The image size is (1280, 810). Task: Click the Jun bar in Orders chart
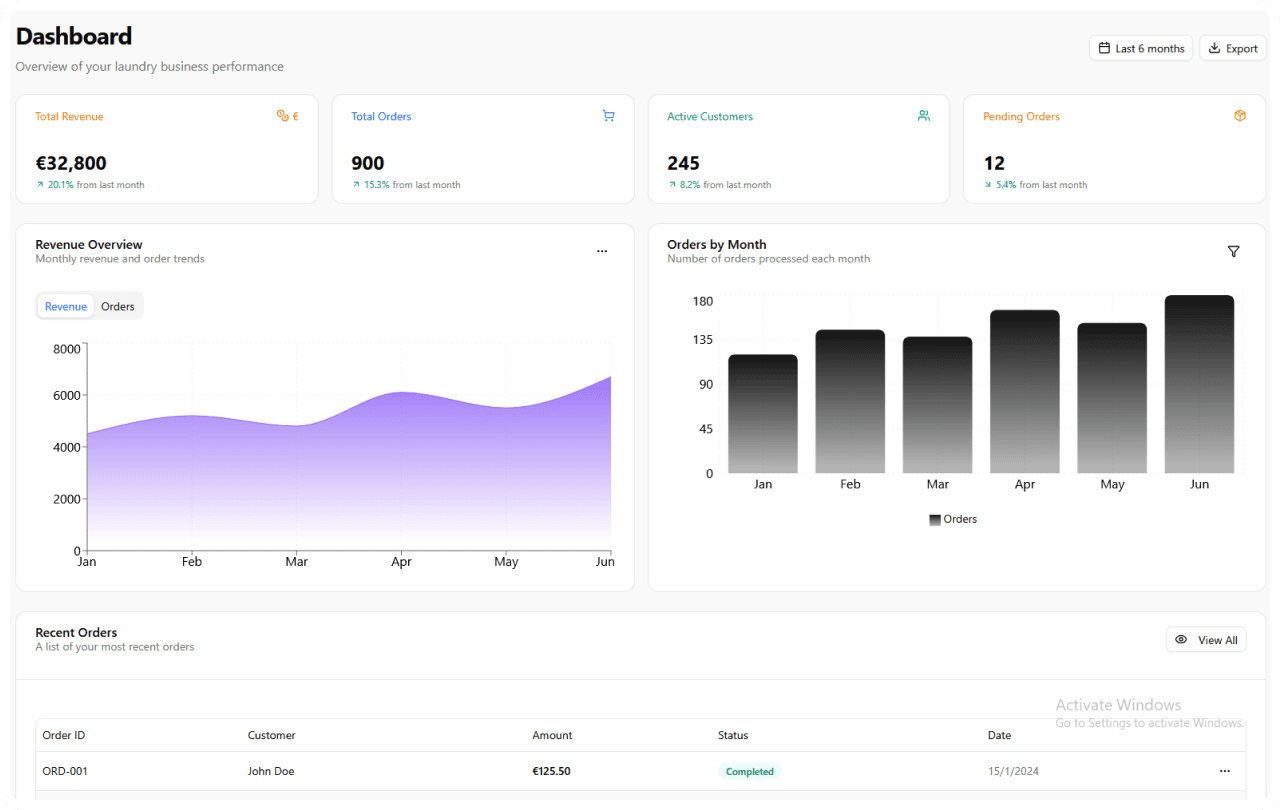click(x=1199, y=384)
